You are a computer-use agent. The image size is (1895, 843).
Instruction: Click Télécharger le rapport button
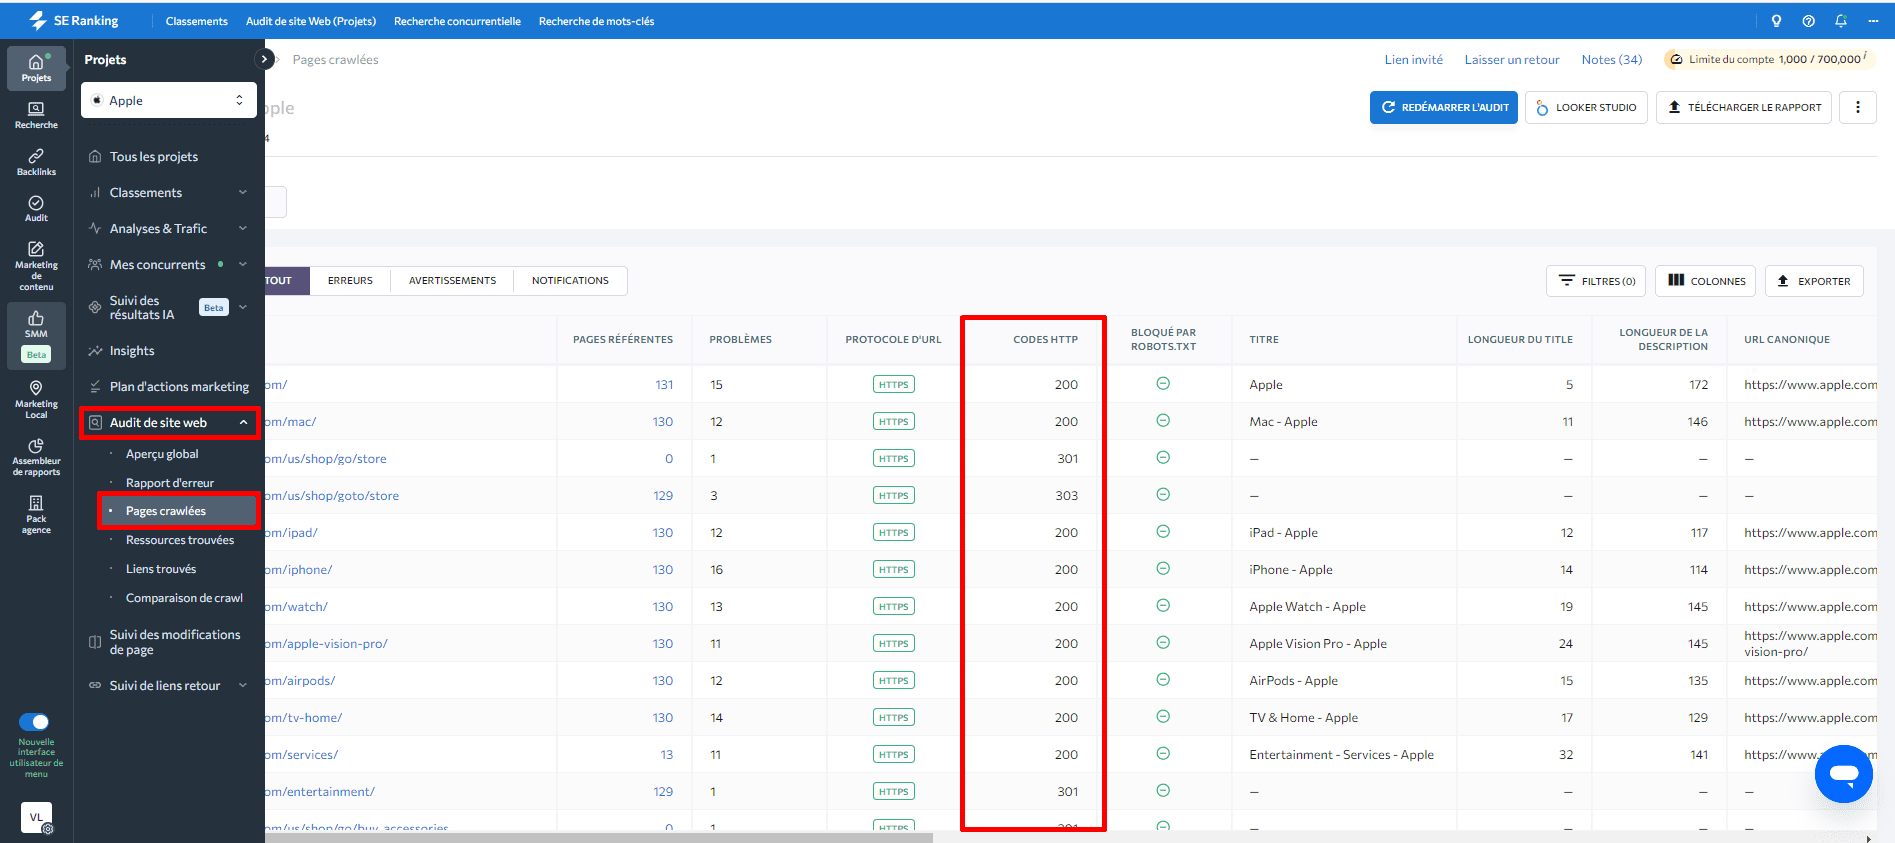coord(1744,107)
